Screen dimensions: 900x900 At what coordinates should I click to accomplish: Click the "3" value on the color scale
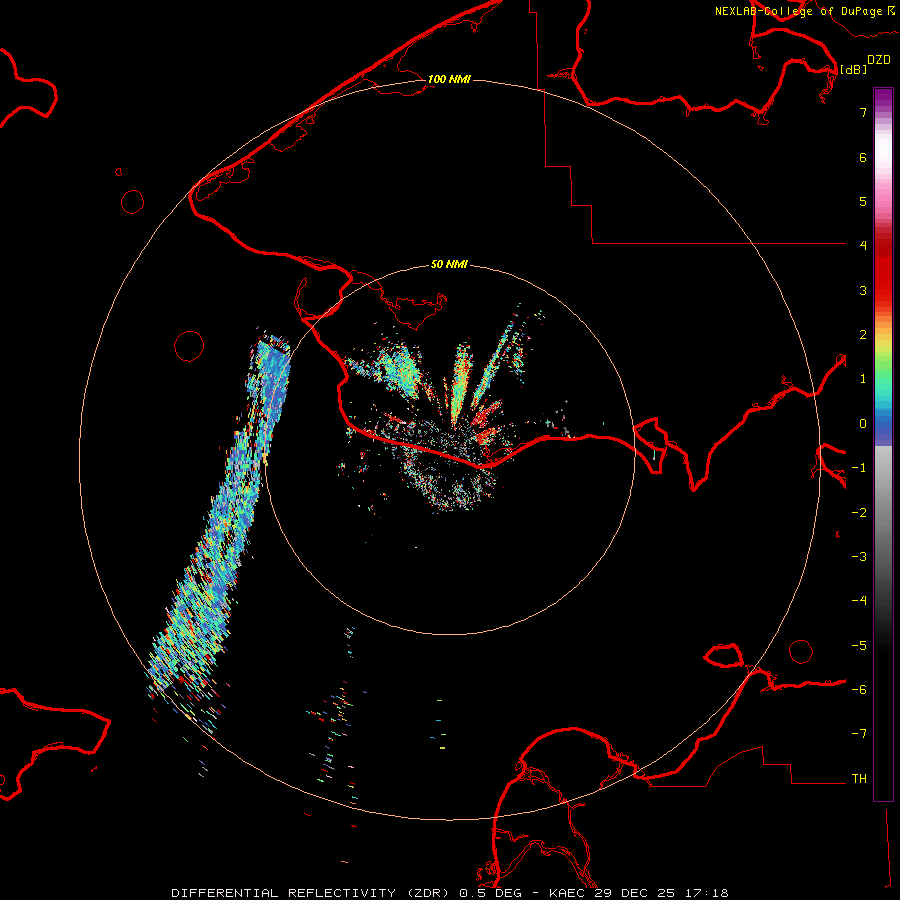tap(863, 290)
